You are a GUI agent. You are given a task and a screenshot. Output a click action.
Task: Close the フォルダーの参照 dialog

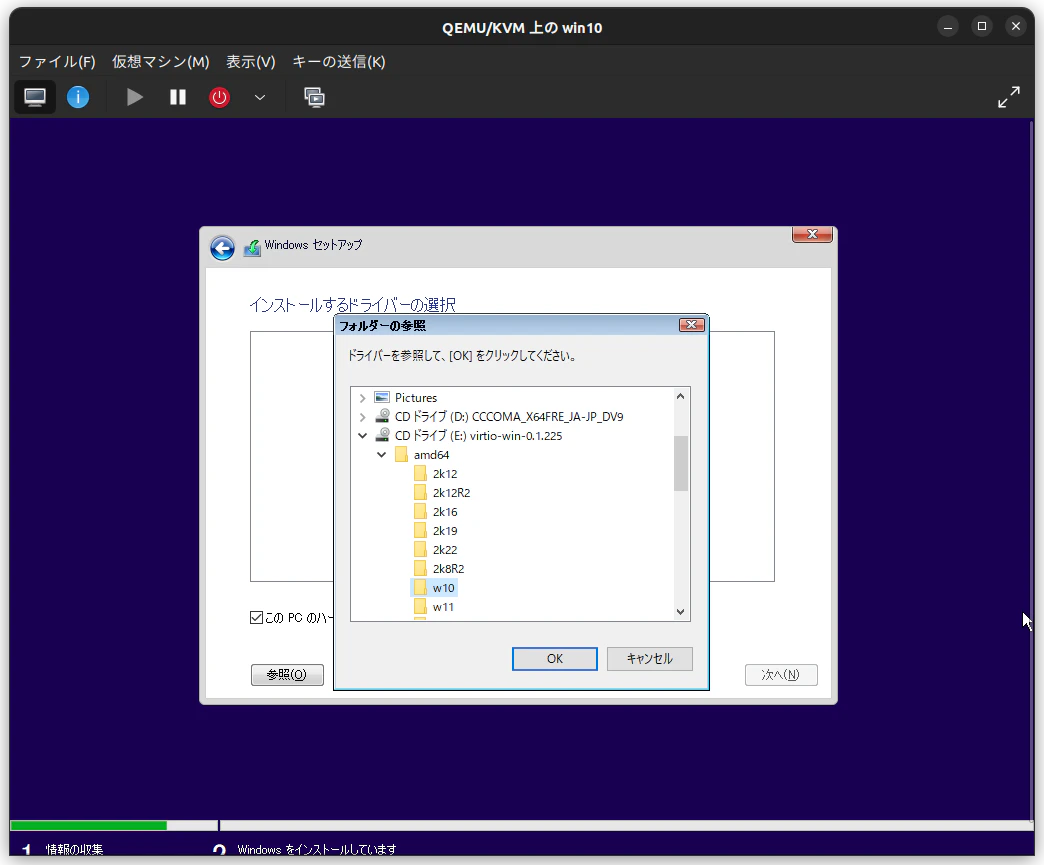[692, 324]
